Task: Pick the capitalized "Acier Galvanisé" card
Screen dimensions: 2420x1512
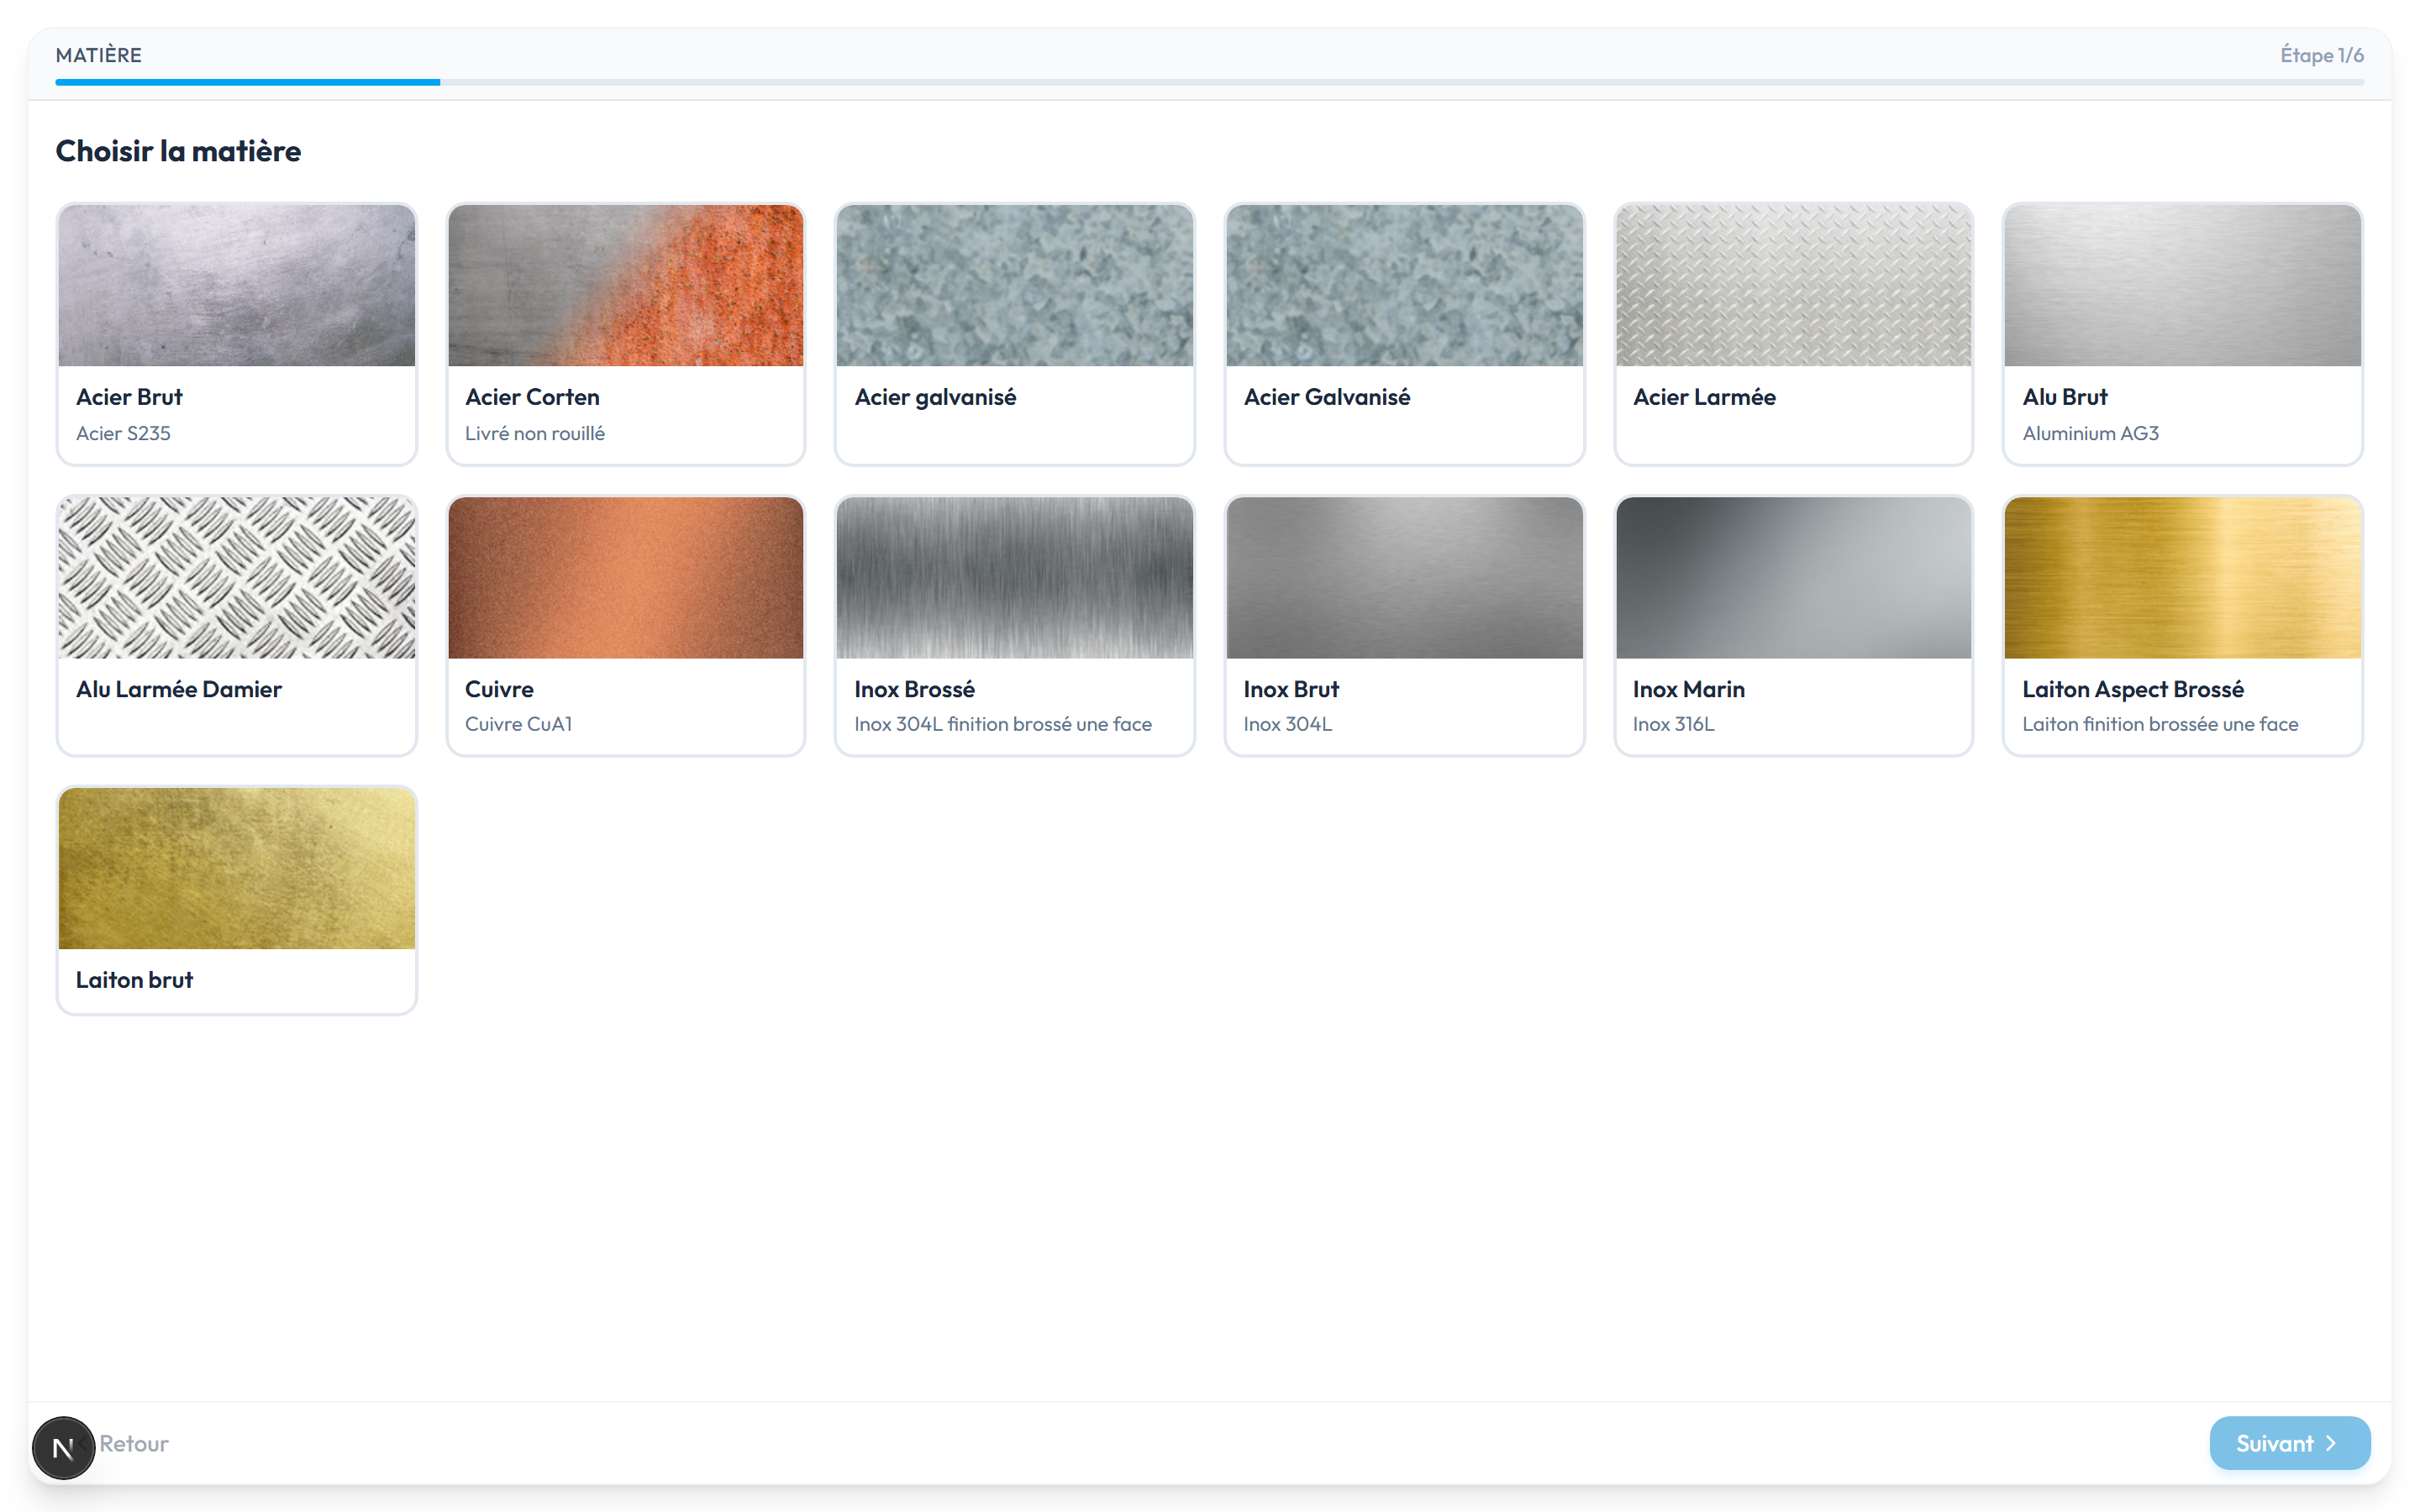Action: (1404, 334)
